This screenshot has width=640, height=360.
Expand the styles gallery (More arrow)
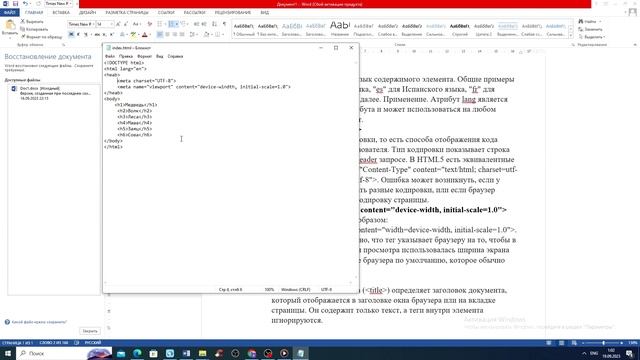tap(571, 36)
